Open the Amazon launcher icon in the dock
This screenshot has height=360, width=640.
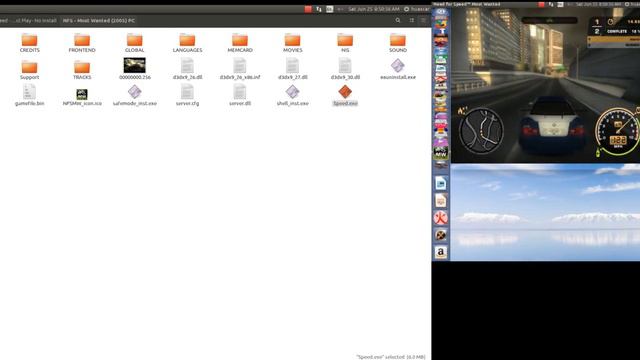[440, 252]
